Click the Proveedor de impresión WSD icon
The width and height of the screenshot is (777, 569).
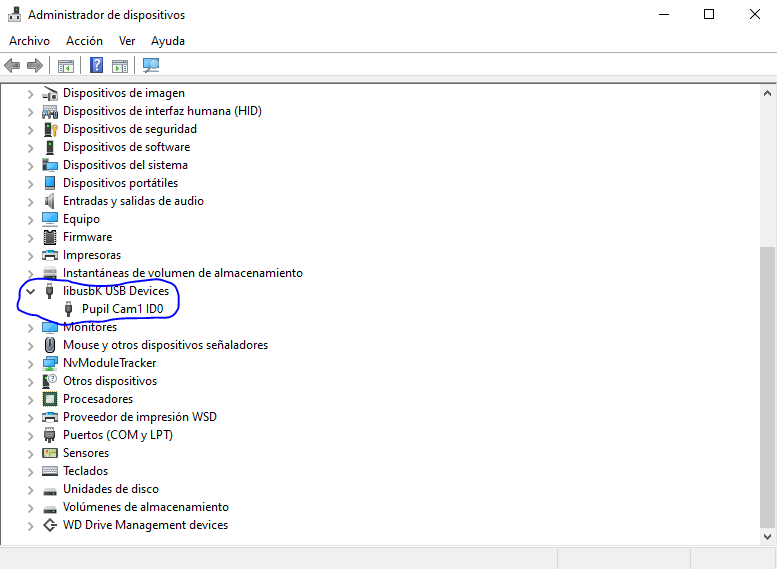50,417
